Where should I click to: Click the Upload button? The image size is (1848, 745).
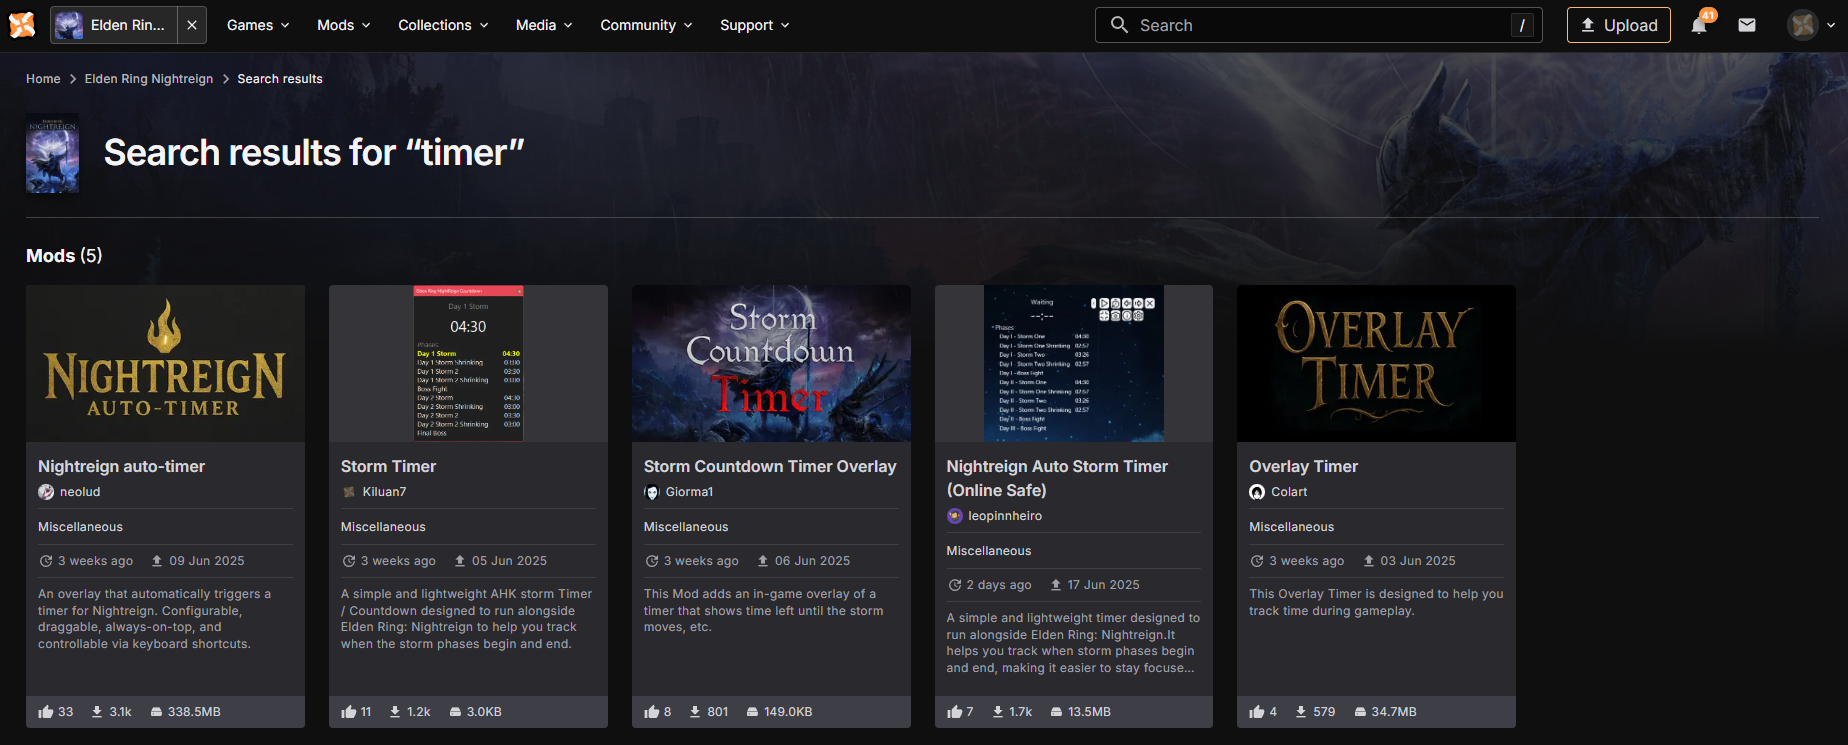1619,25
